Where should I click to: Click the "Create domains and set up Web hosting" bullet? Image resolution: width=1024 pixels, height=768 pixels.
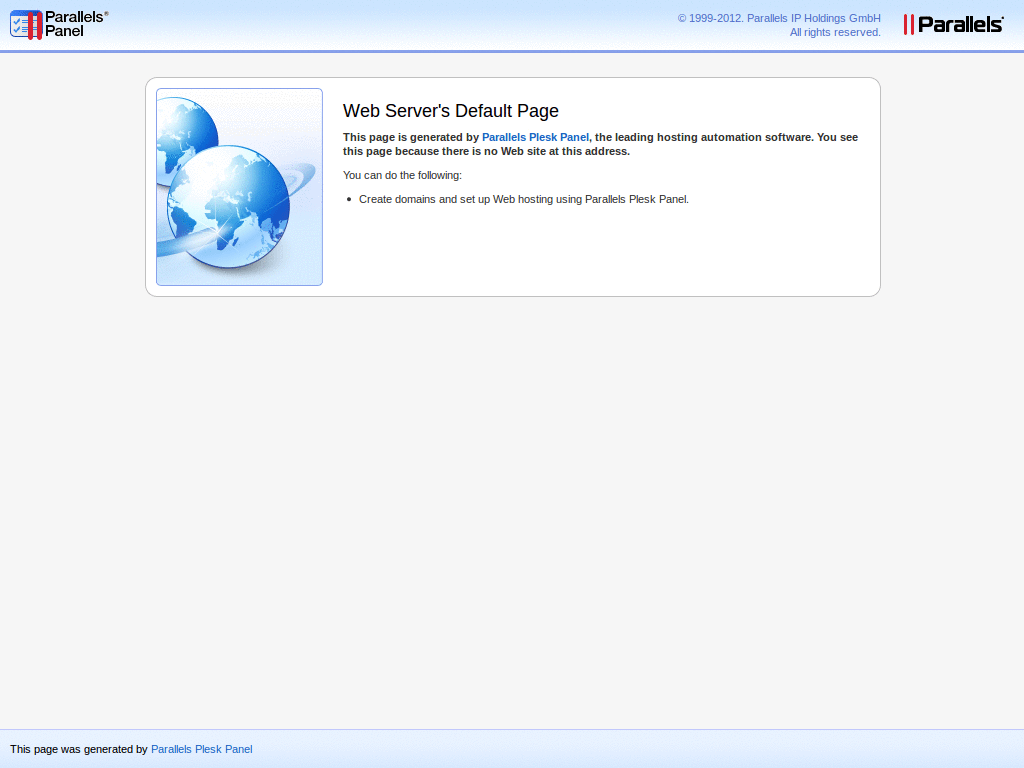click(524, 199)
